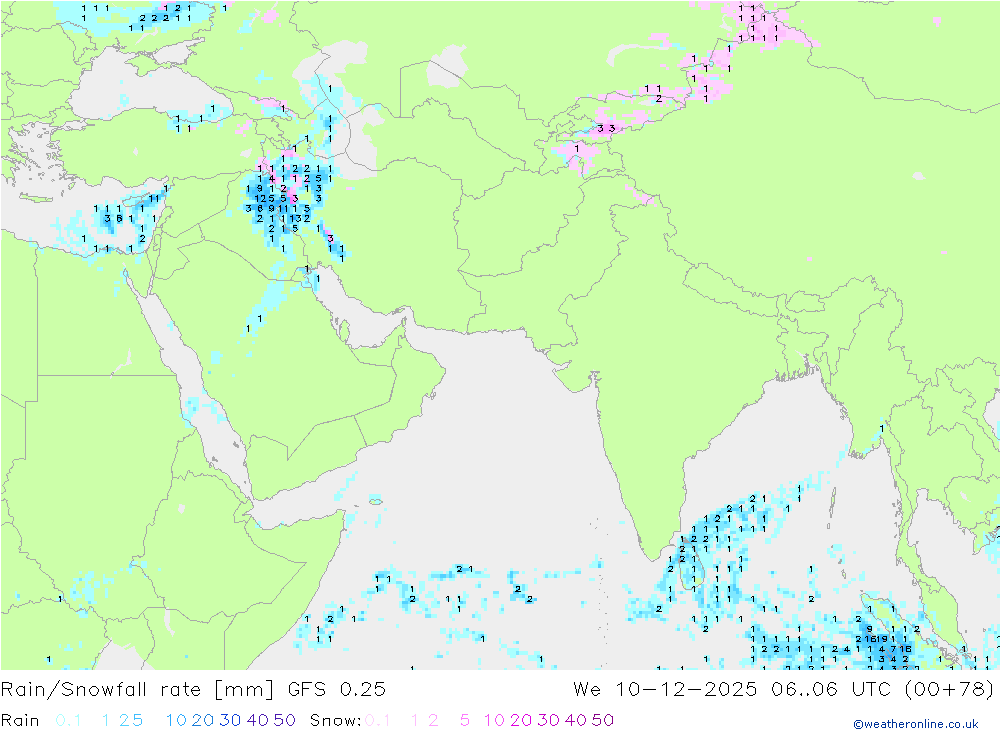Click the 'Snow:' legend label

pos(335,720)
